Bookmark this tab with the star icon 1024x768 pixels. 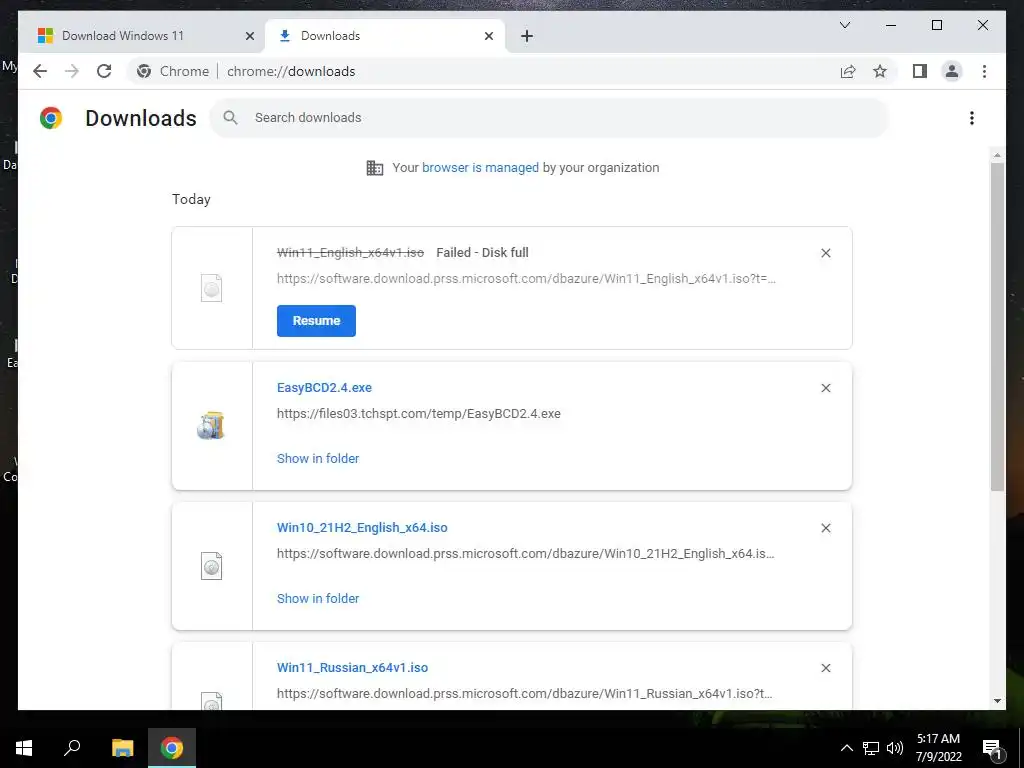[x=880, y=71]
